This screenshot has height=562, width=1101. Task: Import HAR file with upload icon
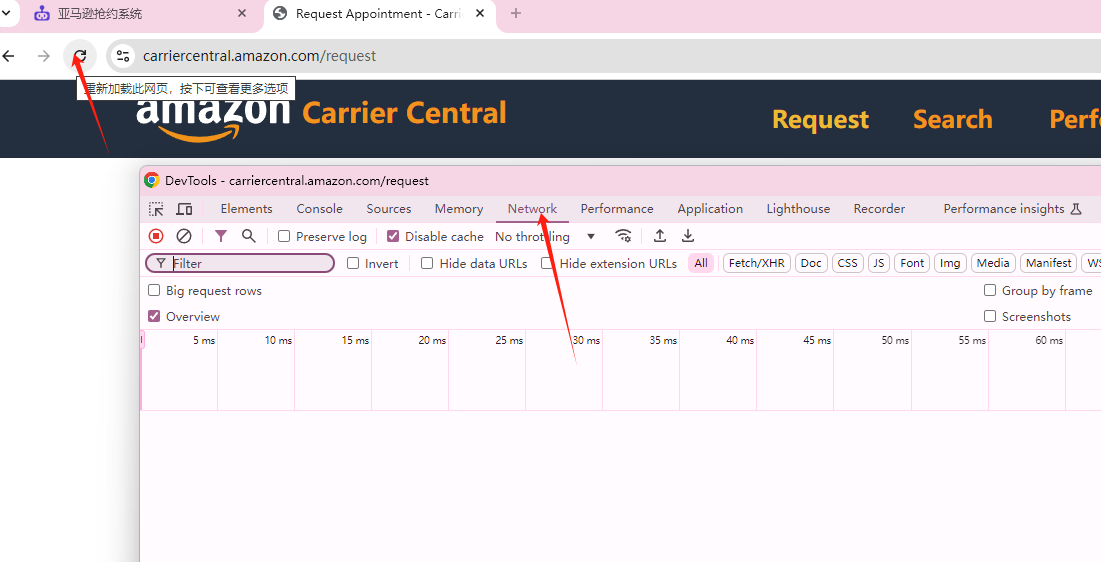click(660, 236)
